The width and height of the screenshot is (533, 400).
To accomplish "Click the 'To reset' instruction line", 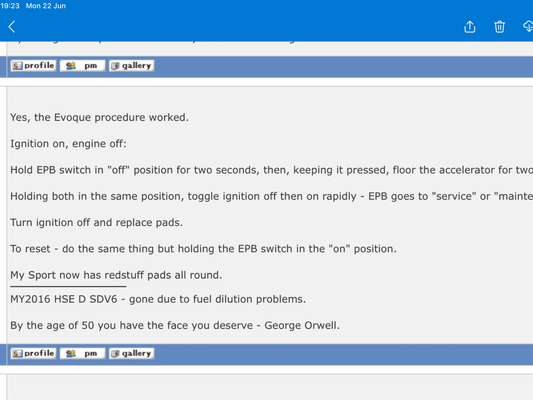I will (203, 249).
